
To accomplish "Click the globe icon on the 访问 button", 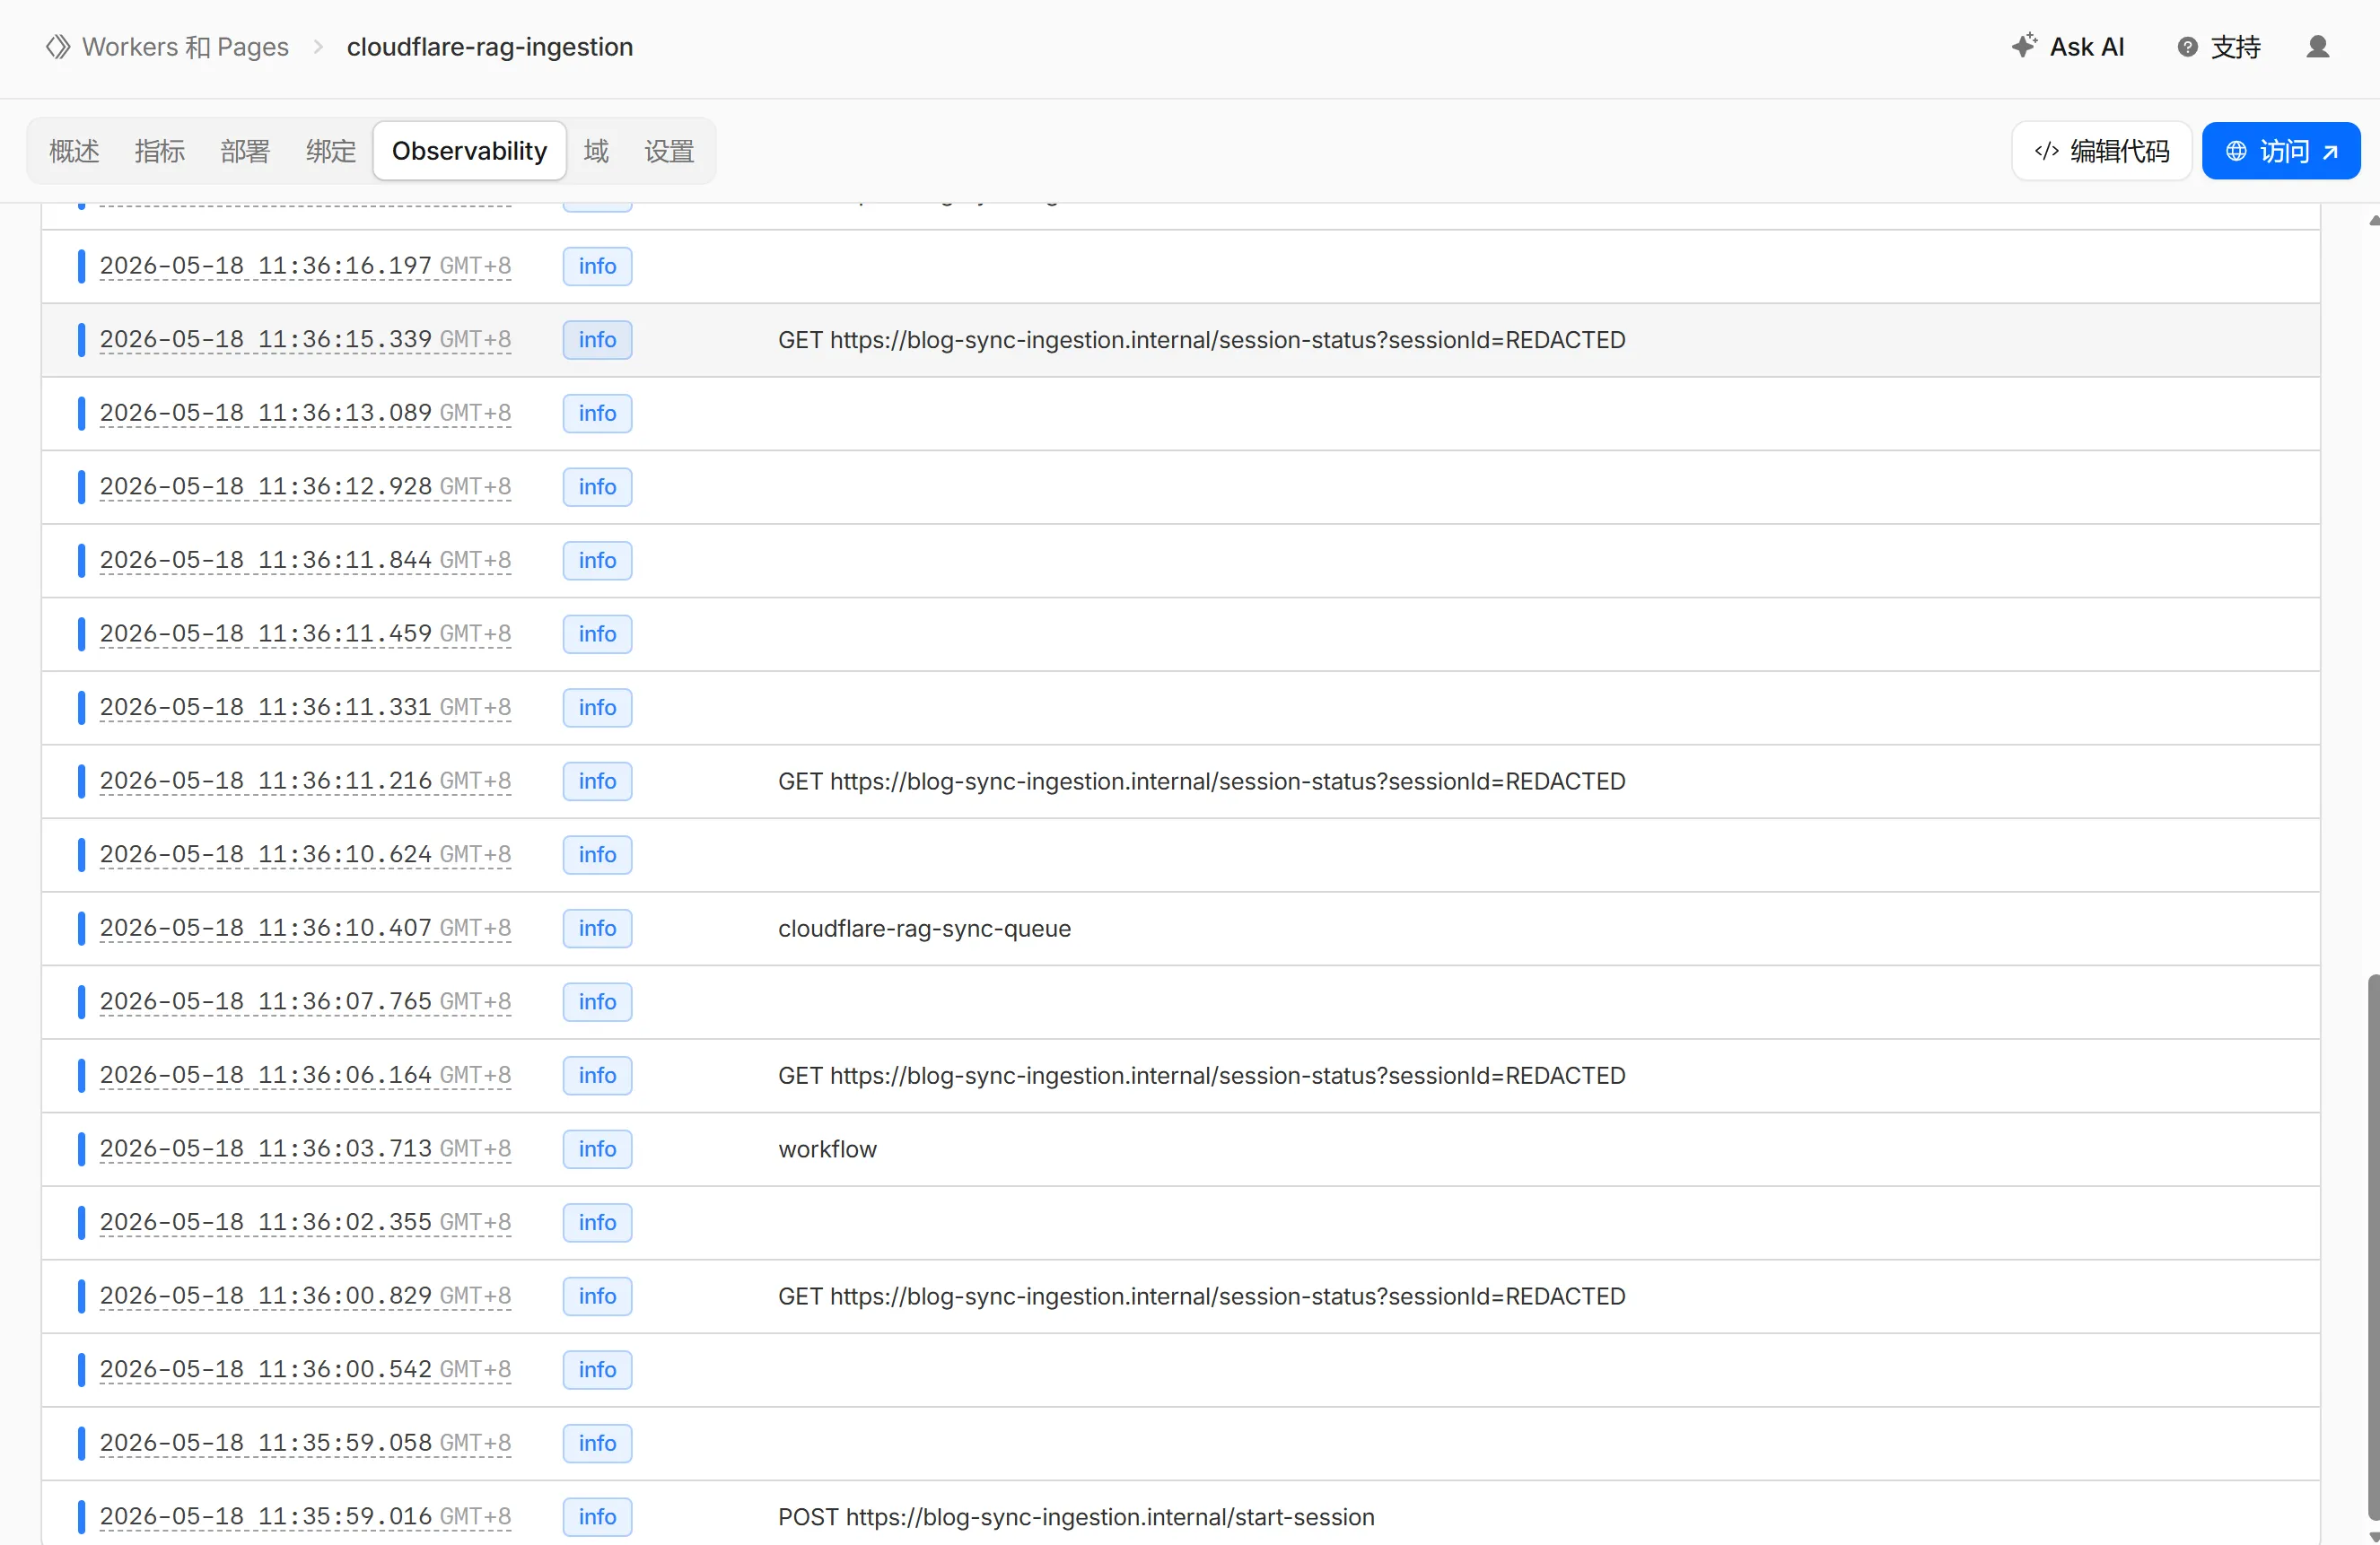I will click(2236, 151).
